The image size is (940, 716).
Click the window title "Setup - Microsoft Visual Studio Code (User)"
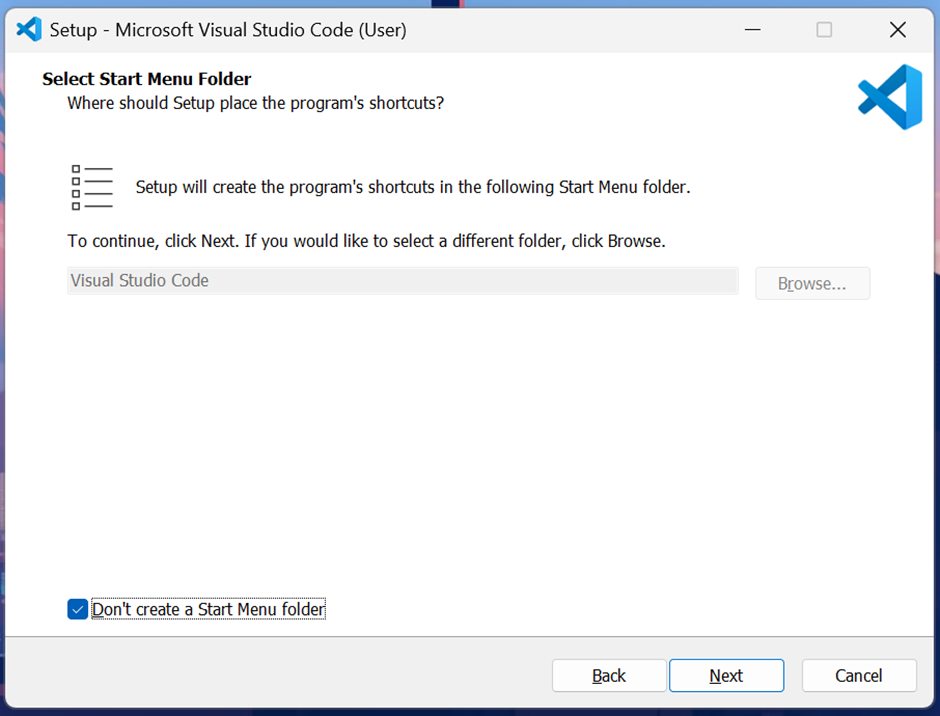pos(228,29)
